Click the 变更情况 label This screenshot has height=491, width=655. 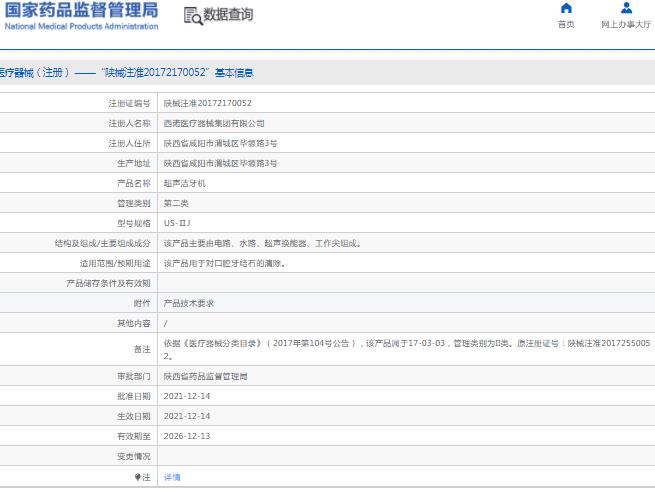coord(134,456)
